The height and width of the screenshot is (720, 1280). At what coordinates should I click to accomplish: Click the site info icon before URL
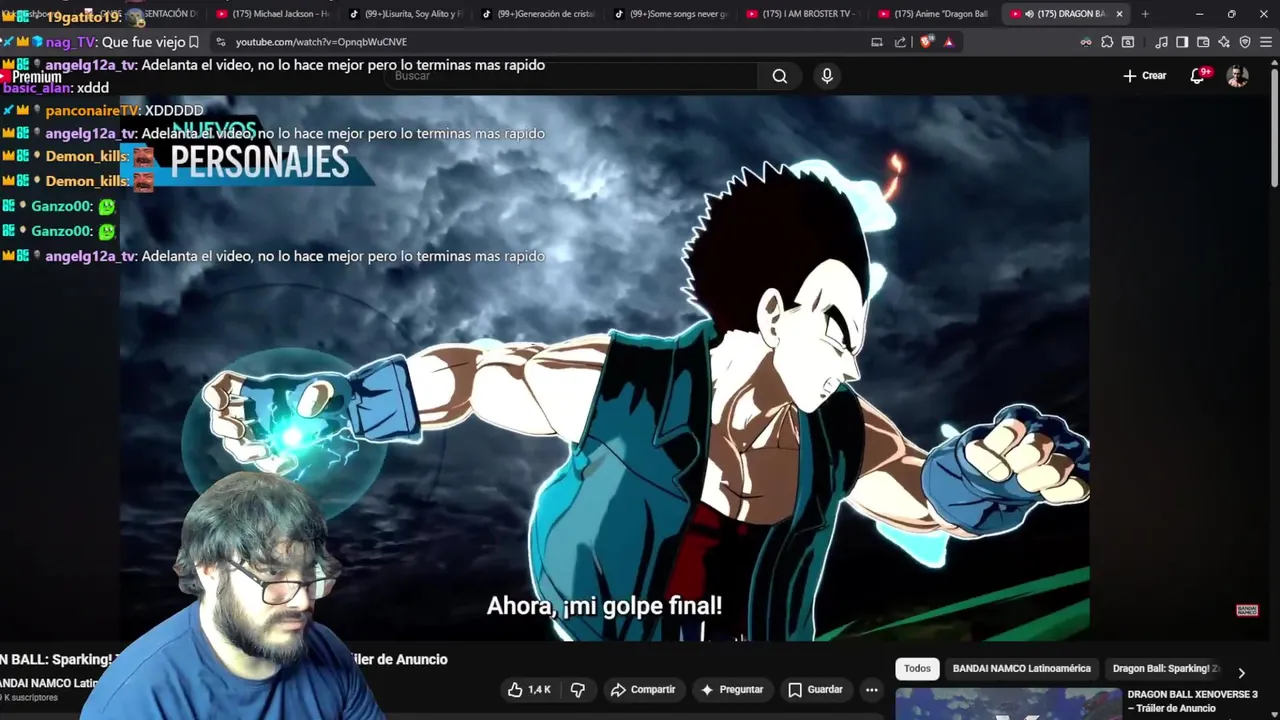tap(220, 42)
